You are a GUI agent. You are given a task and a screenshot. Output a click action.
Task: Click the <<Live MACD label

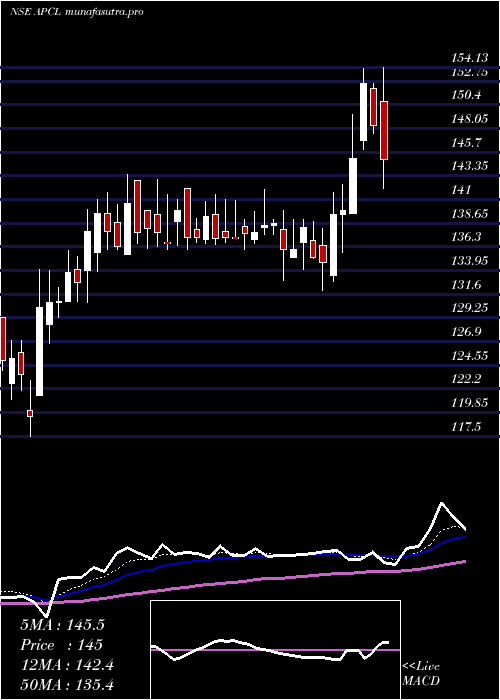point(421,673)
